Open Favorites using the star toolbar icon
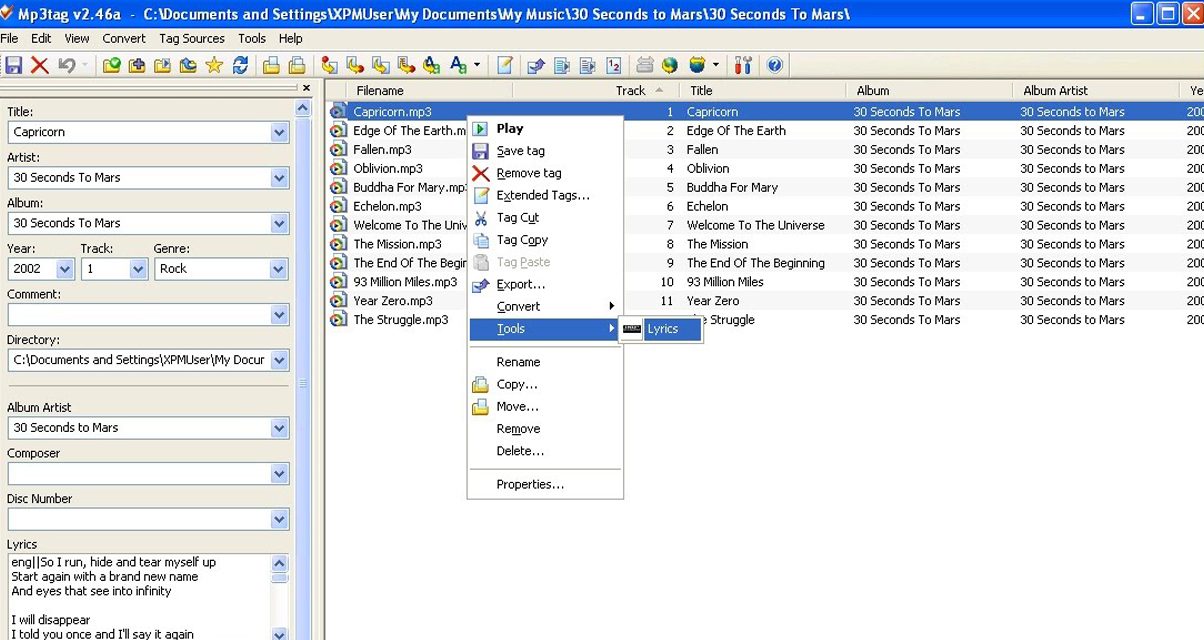The height and width of the screenshot is (640, 1204). (214, 65)
